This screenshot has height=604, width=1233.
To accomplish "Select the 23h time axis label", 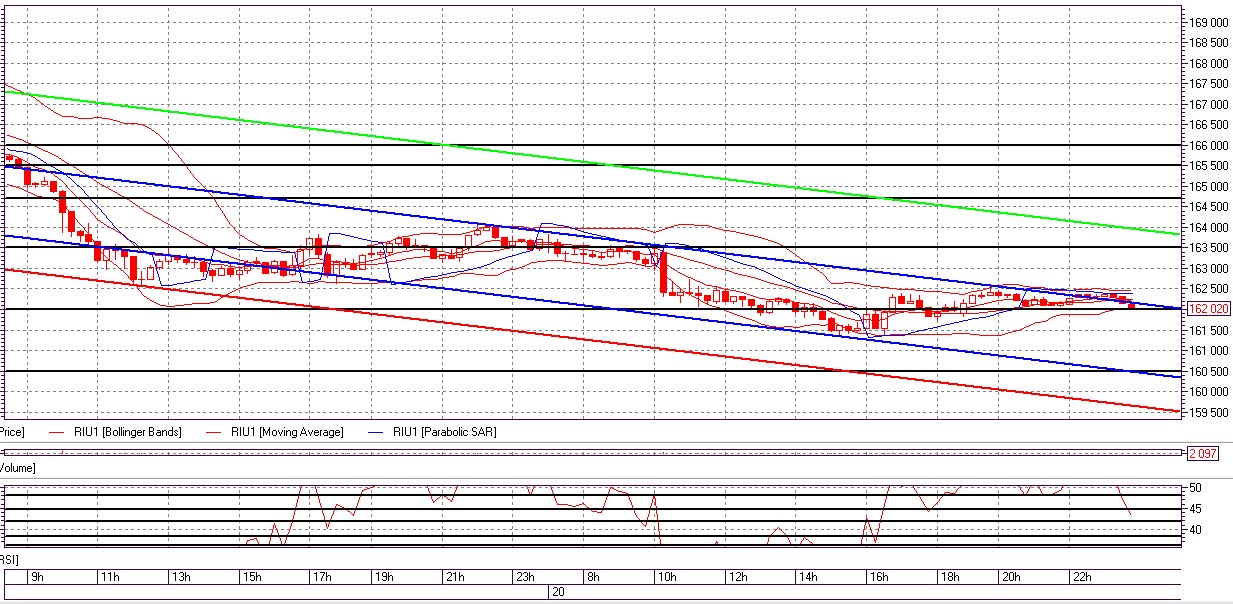I will coord(524,577).
